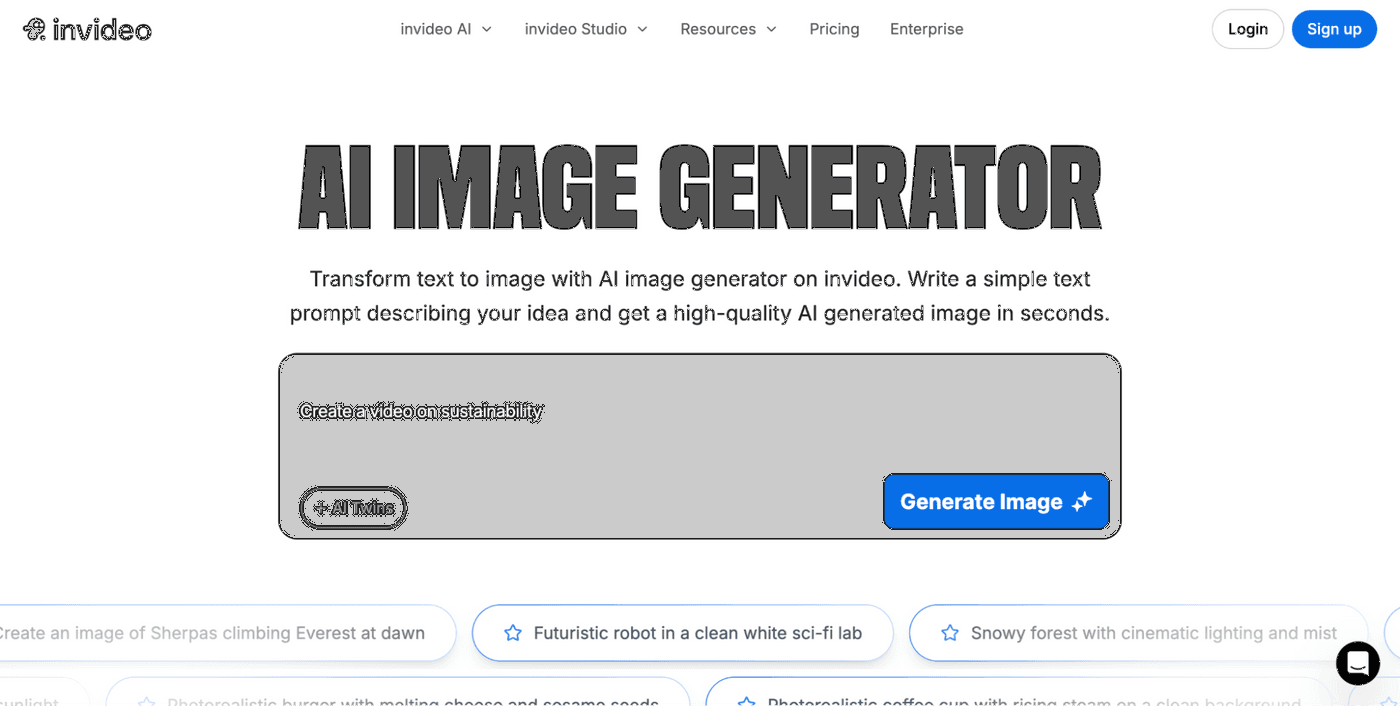
Task: Click the invideo logo icon
Action: pyautogui.click(x=35, y=29)
